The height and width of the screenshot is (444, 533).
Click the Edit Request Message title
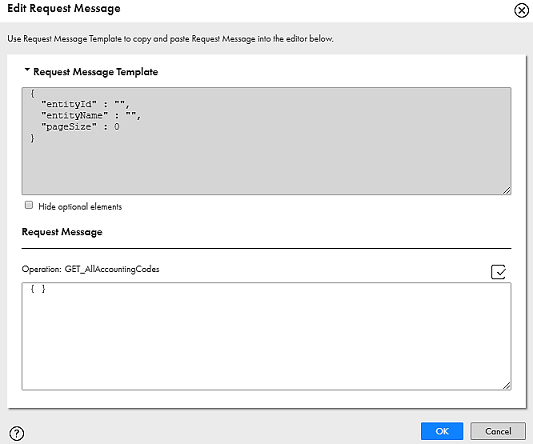pyautogui.click(x=64, y=8)
